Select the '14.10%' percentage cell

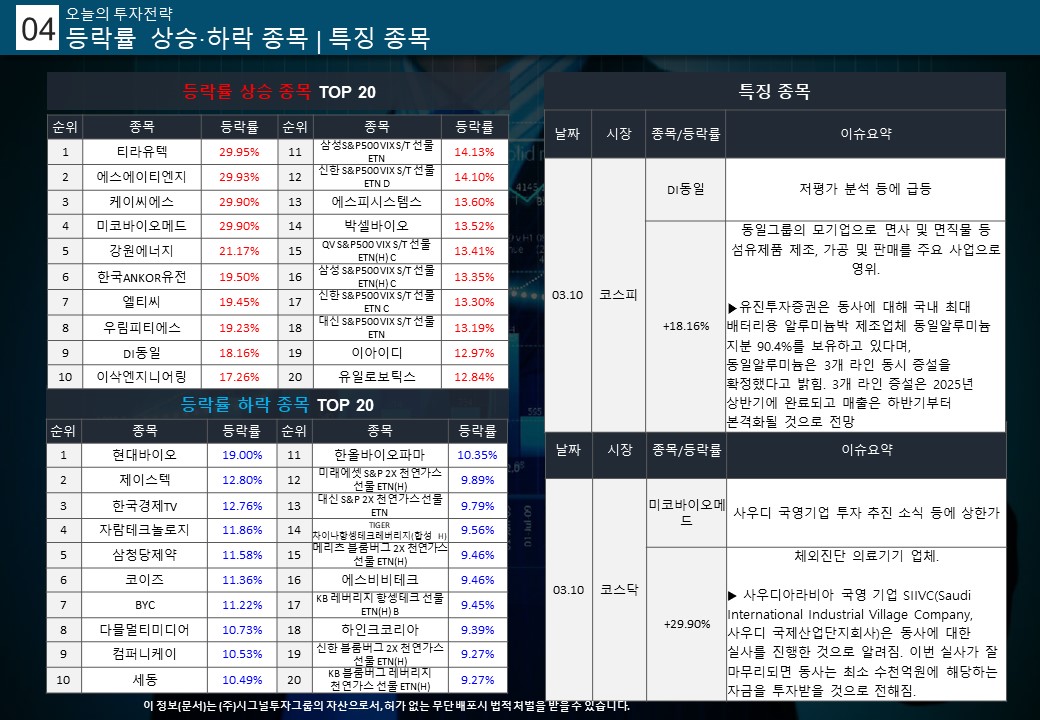(x=474, y=177)
